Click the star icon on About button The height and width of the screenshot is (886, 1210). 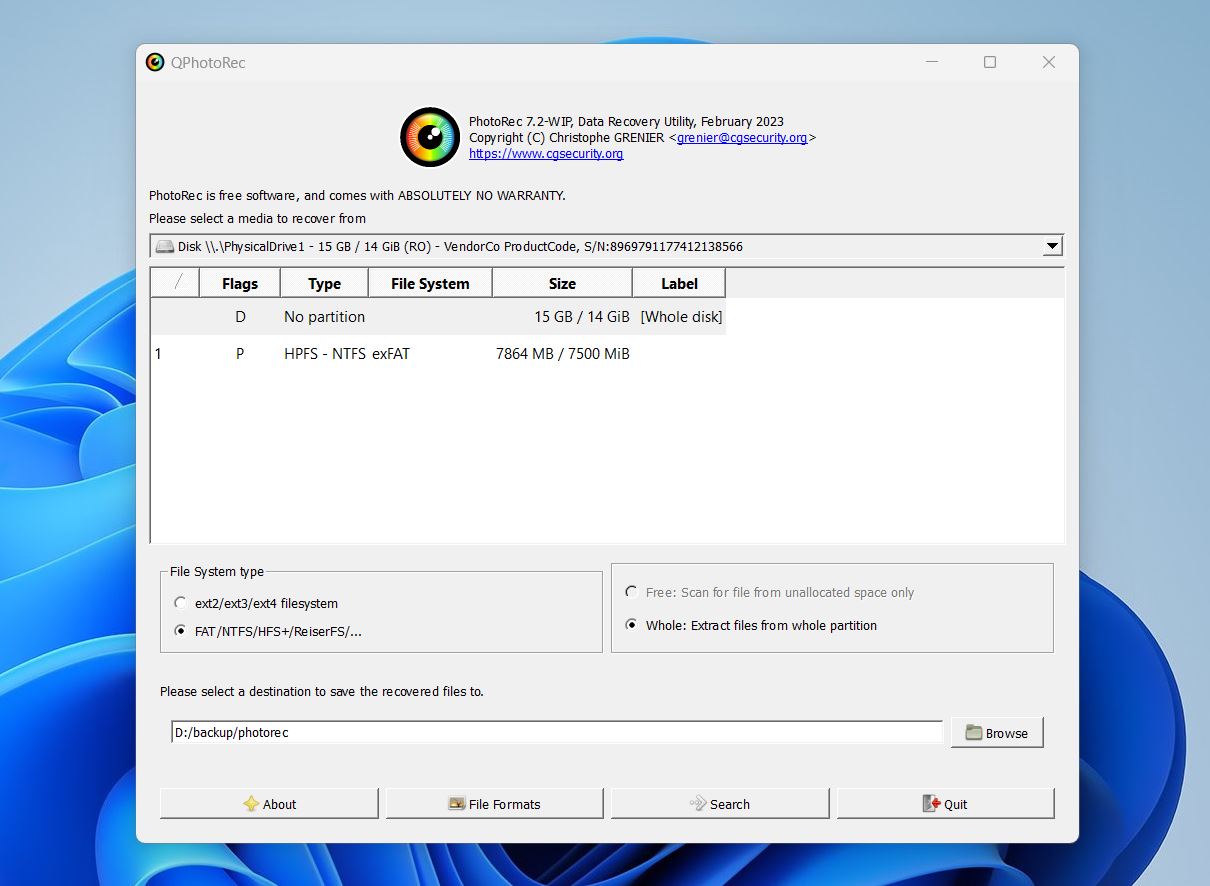click(251, 804)
